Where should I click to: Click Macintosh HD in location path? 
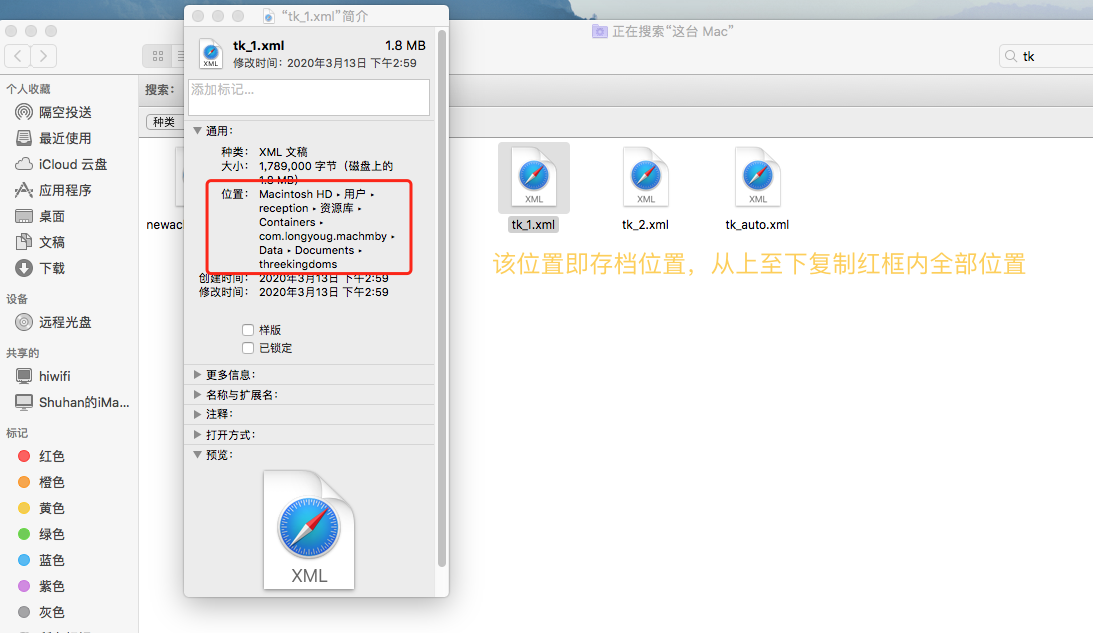(x=296, y=194)
